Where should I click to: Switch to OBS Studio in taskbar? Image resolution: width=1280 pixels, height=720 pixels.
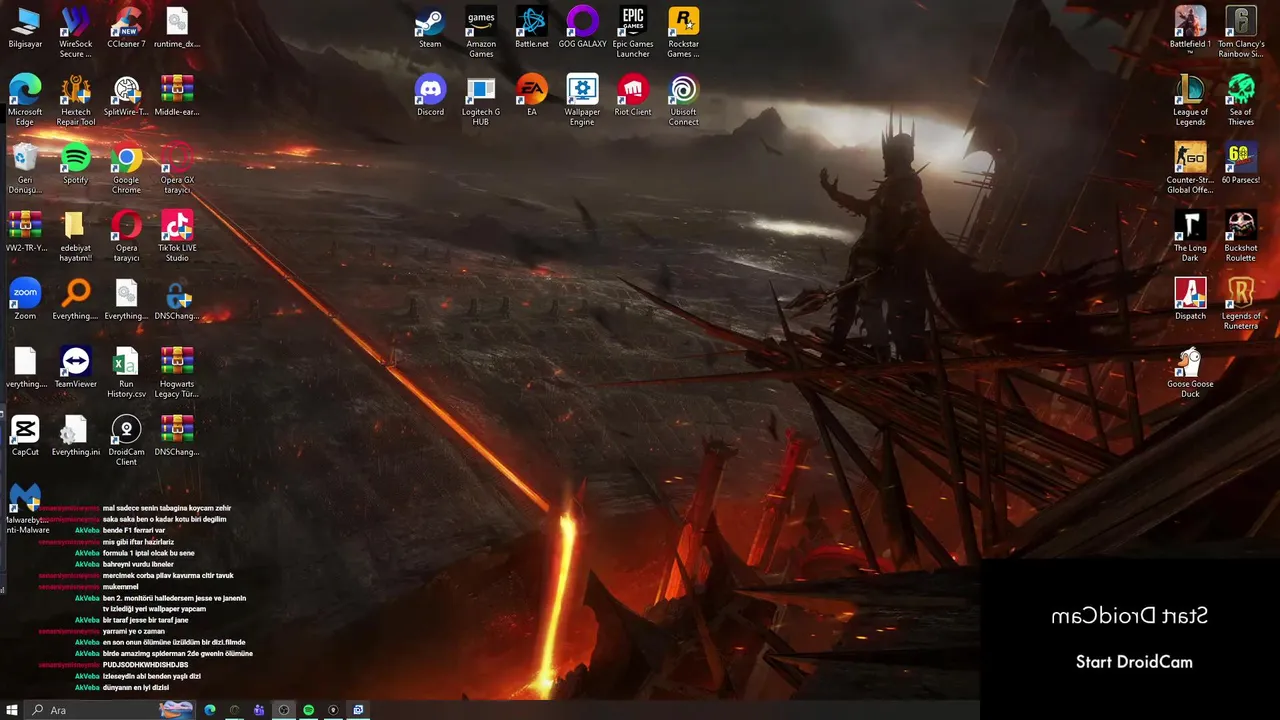pyautogui.click(x=284, y=710)
